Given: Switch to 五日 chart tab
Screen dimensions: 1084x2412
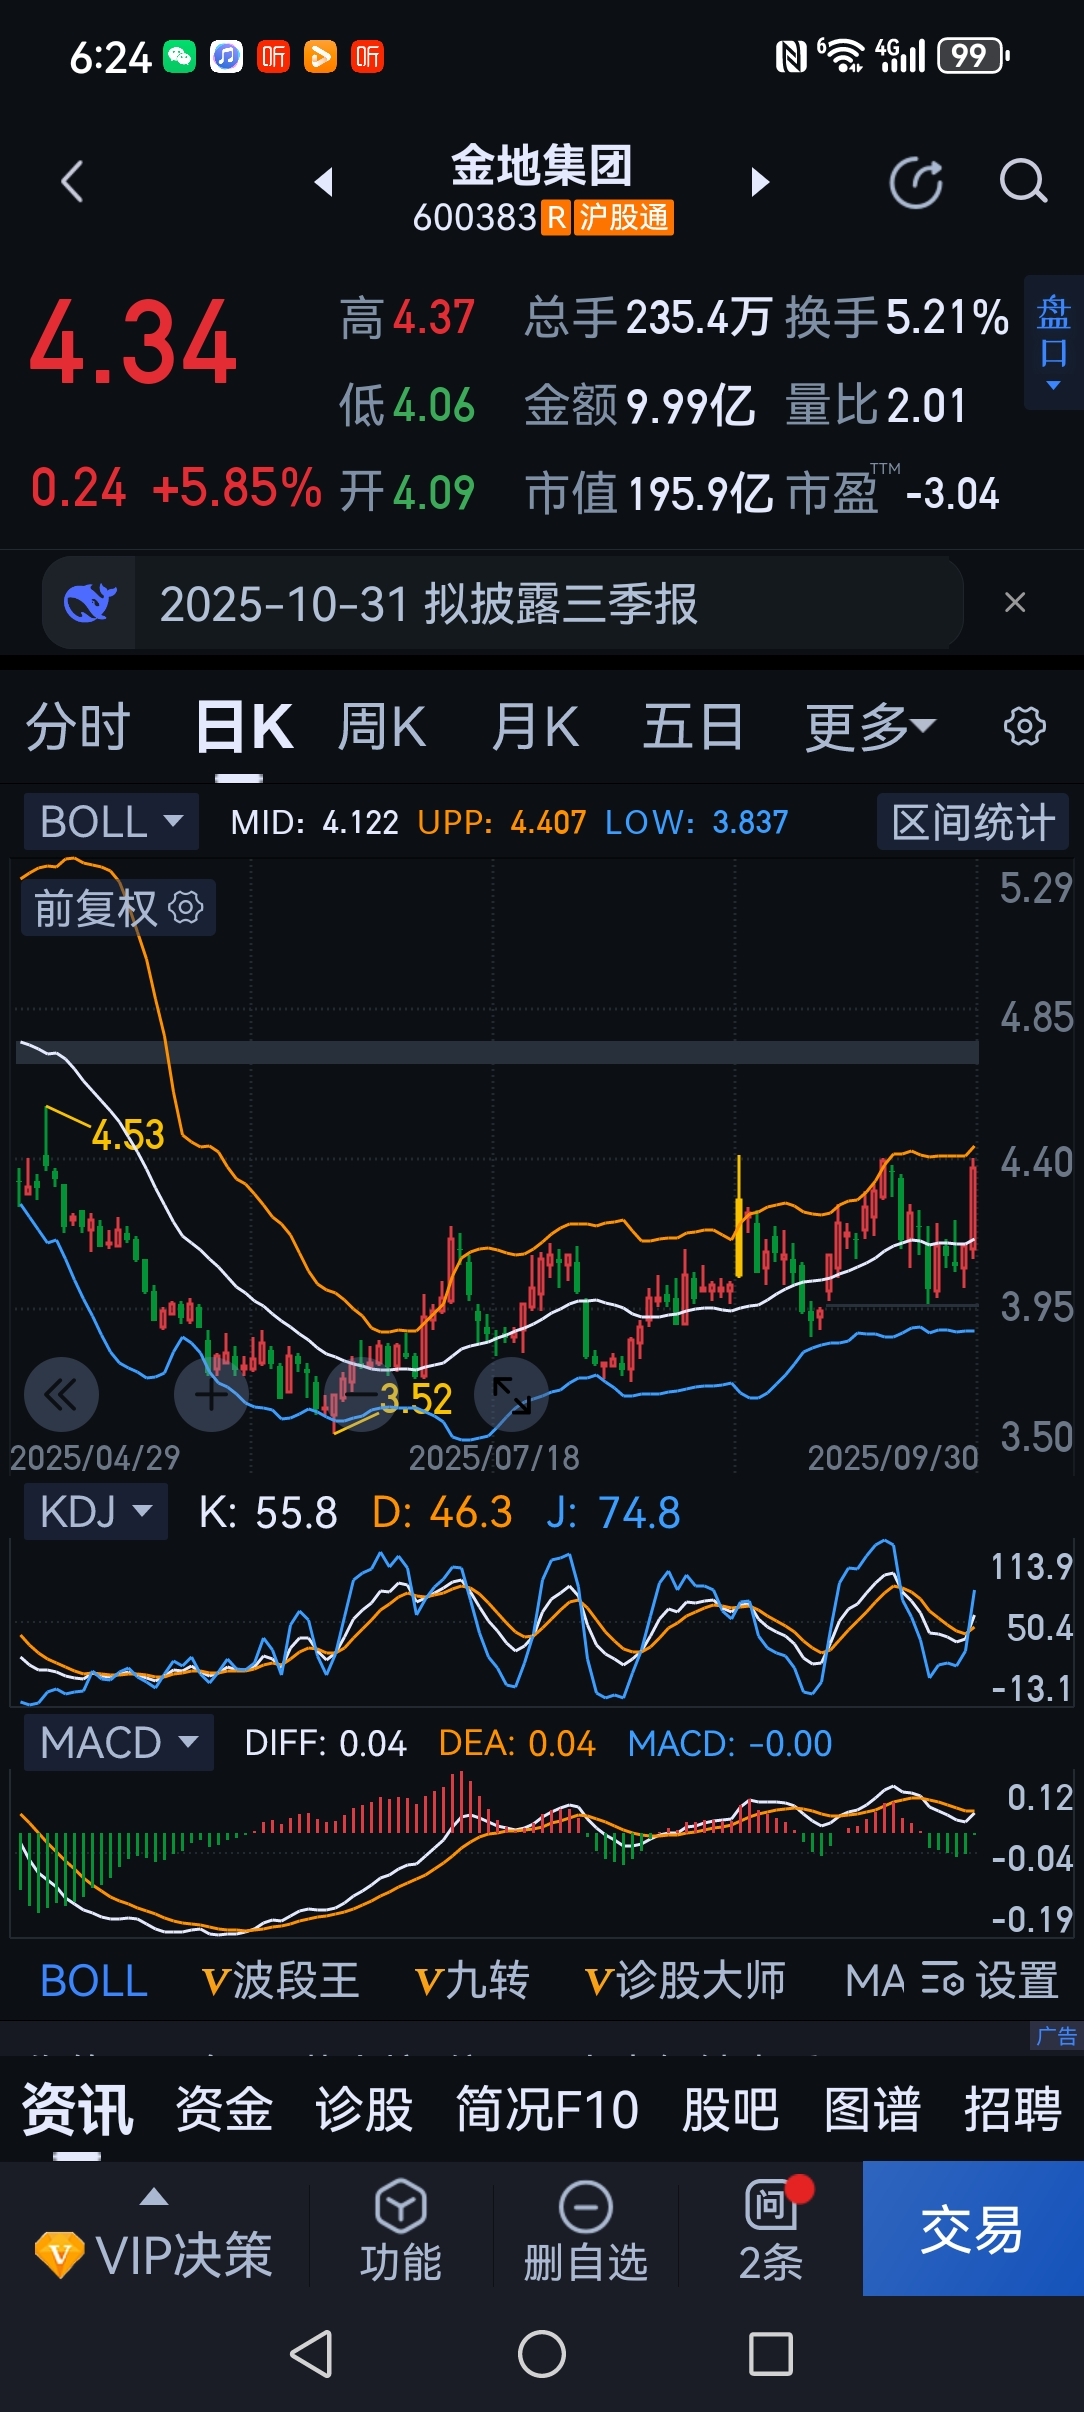Looking at the screenshot, I should pos(692,727).
